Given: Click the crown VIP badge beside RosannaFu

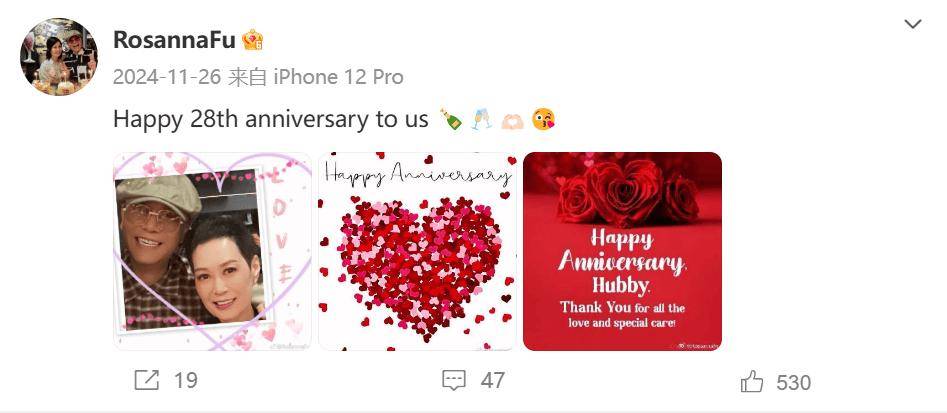Looking at the screenshot, I should 252,40.
